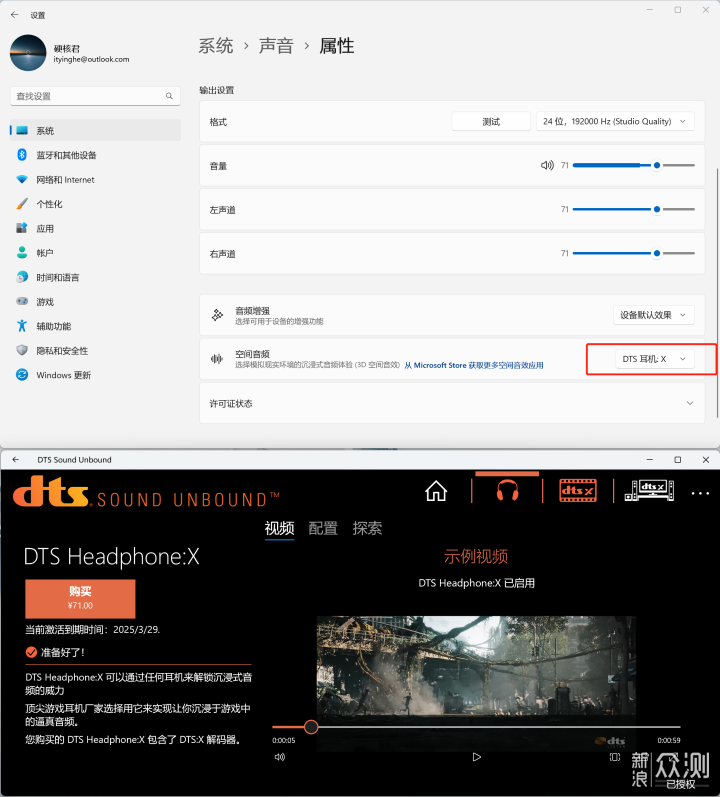This screenshot has width=720, height=797.
Task: Switch to the 配置 tab
Action: [x=323, y=528]
